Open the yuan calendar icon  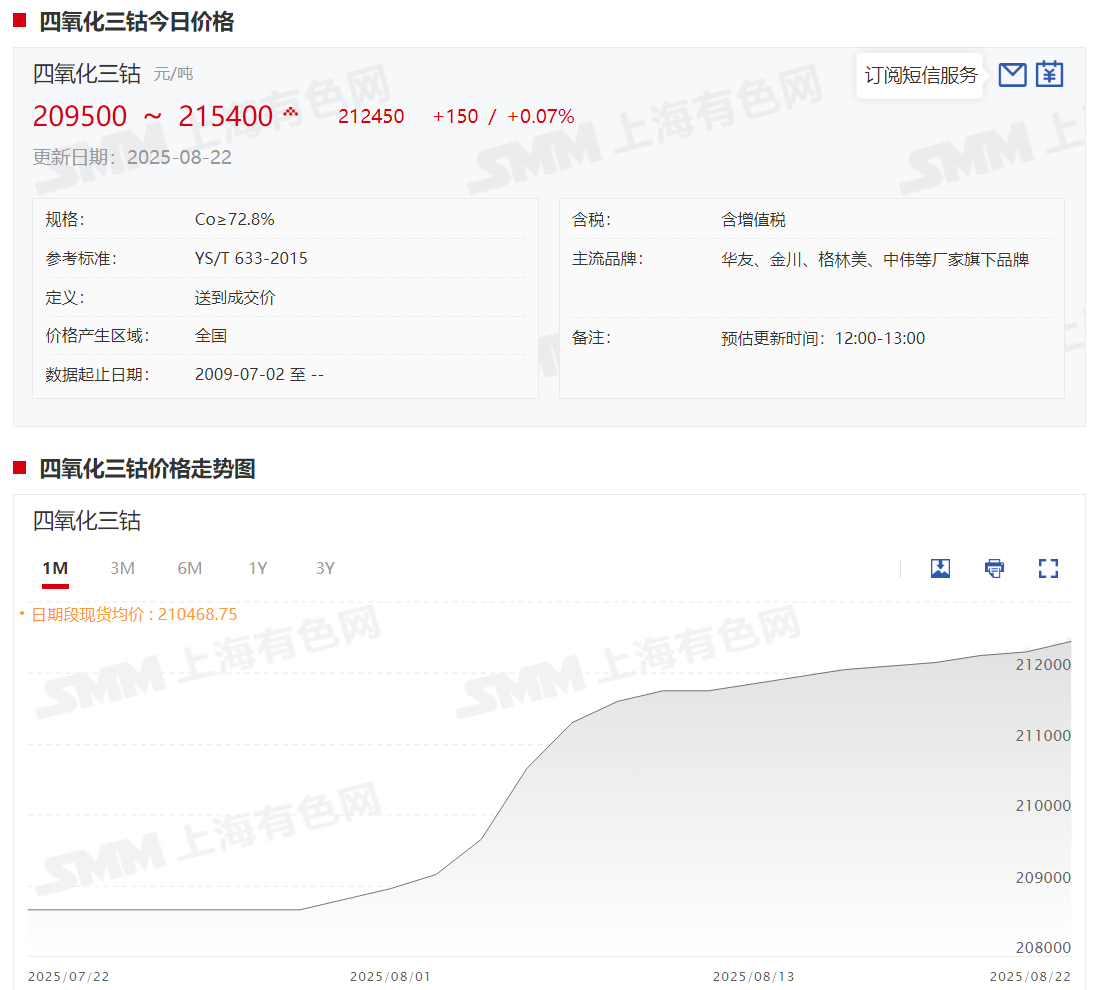[1049, 74]
